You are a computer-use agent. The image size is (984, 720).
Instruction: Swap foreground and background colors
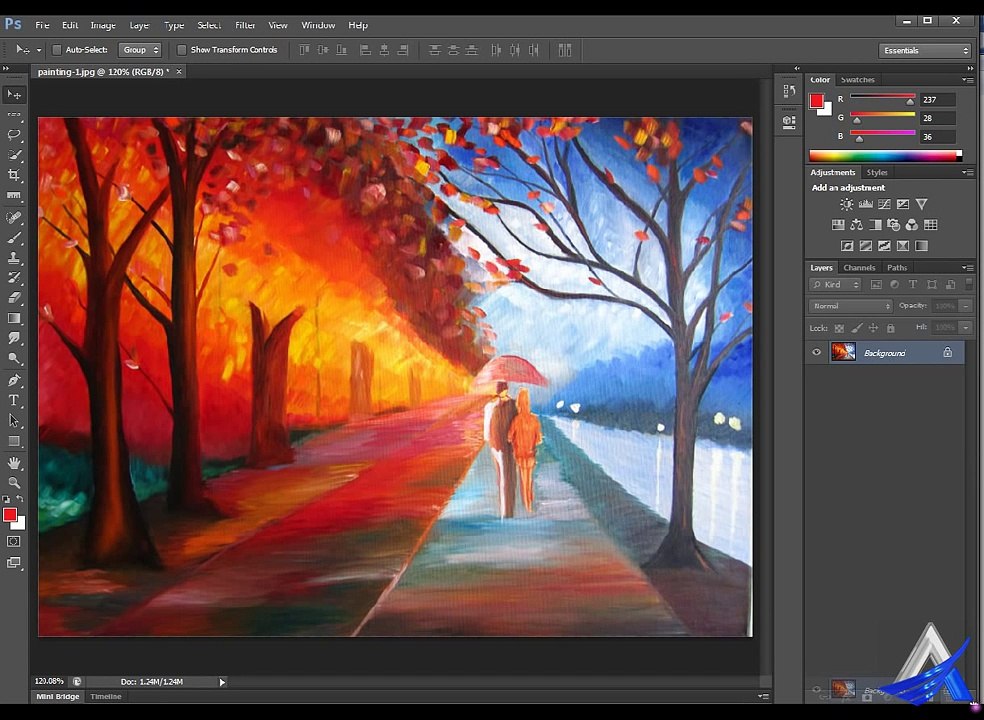pos(20,498)
